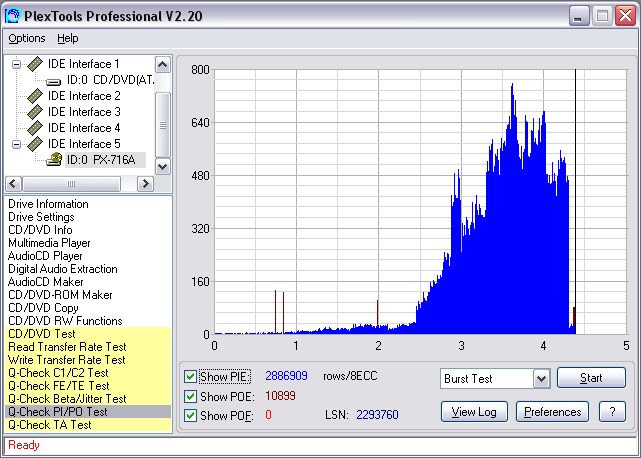641x458 pixels.
Task: Click the CD/DVD(AT drive icon
Action: point(54,81)
